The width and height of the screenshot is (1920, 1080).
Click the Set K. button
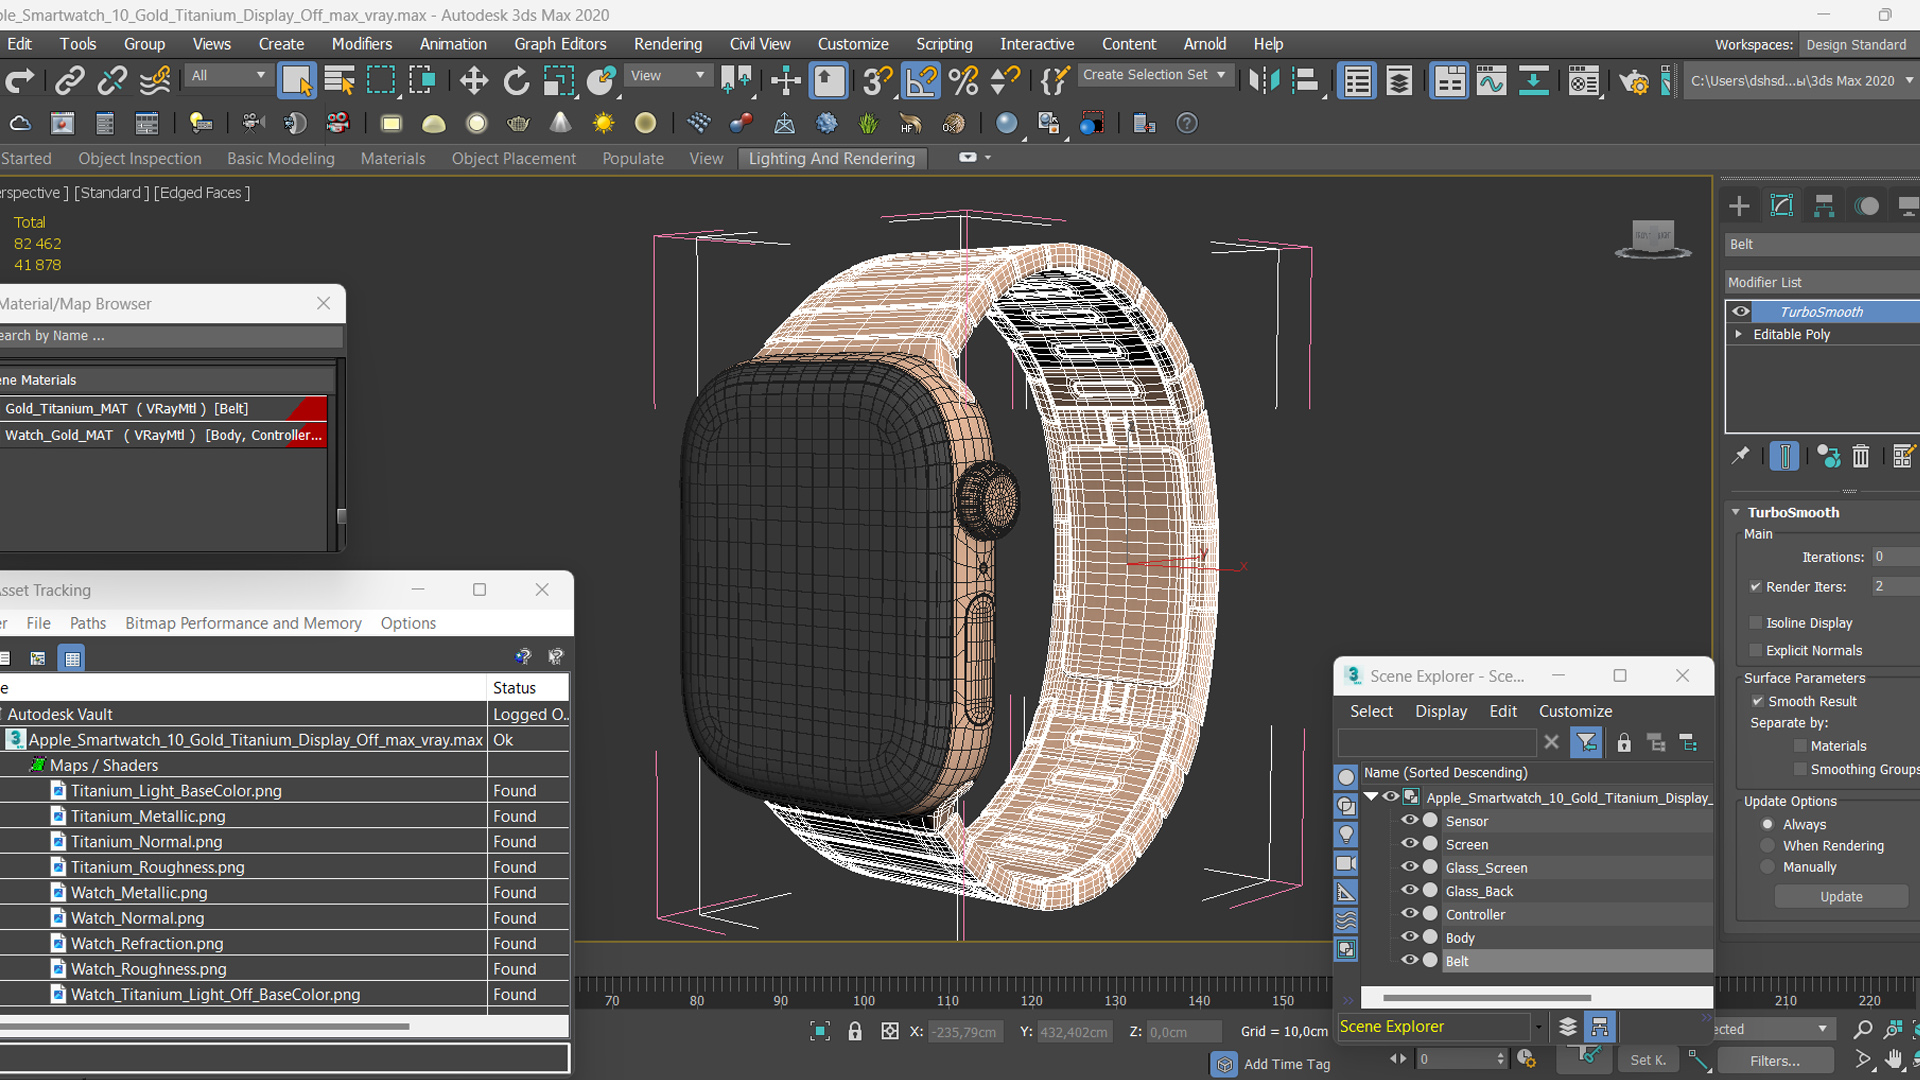tap(1648, 1061)
